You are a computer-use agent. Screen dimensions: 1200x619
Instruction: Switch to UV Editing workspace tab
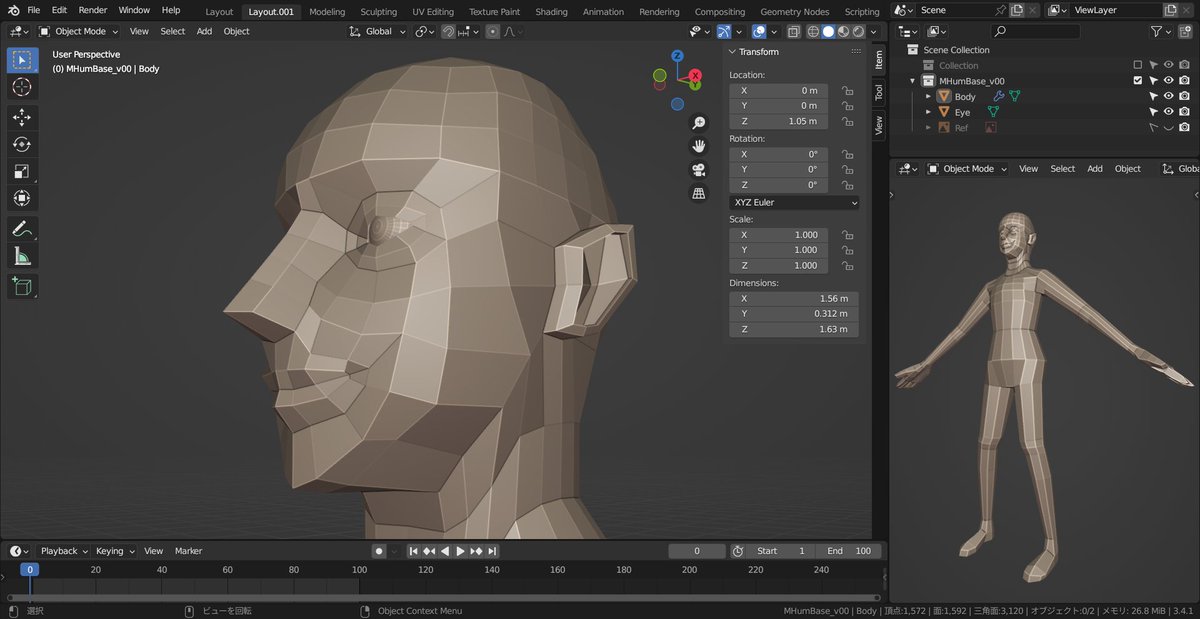pyautogui.click(x=433, y=12)
